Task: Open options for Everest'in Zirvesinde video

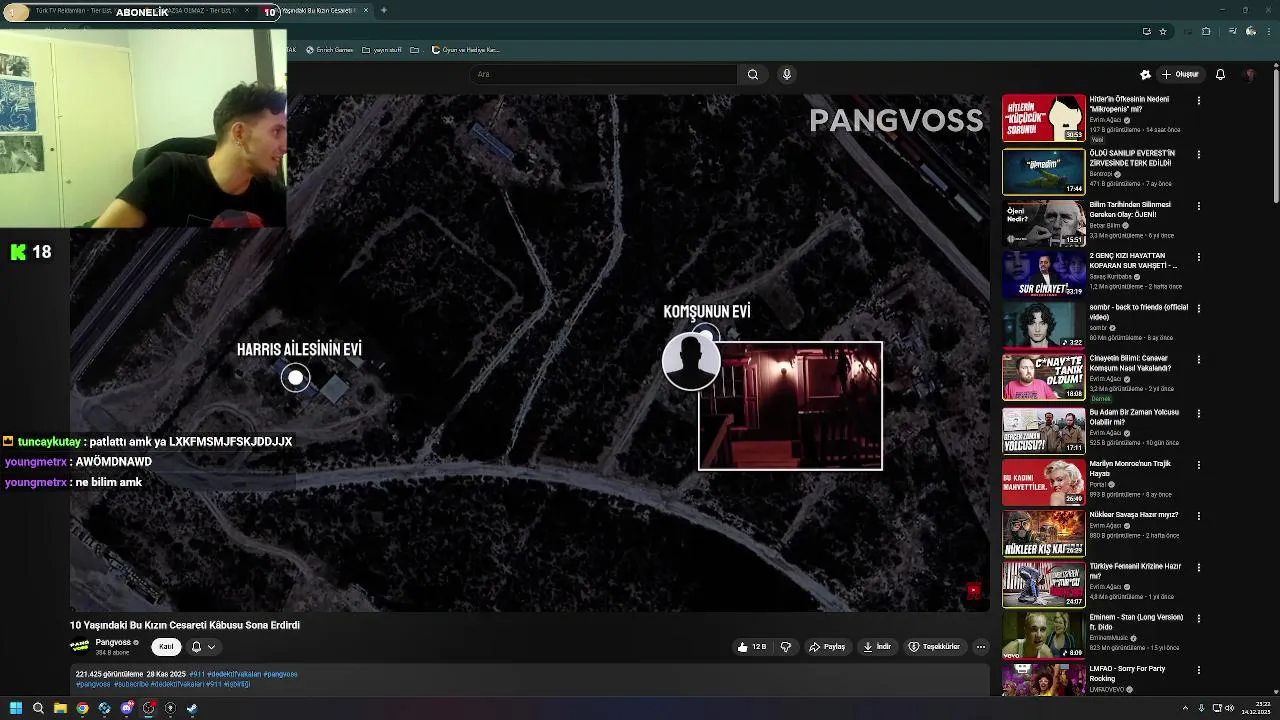Action: click(x=1198, y=155)
